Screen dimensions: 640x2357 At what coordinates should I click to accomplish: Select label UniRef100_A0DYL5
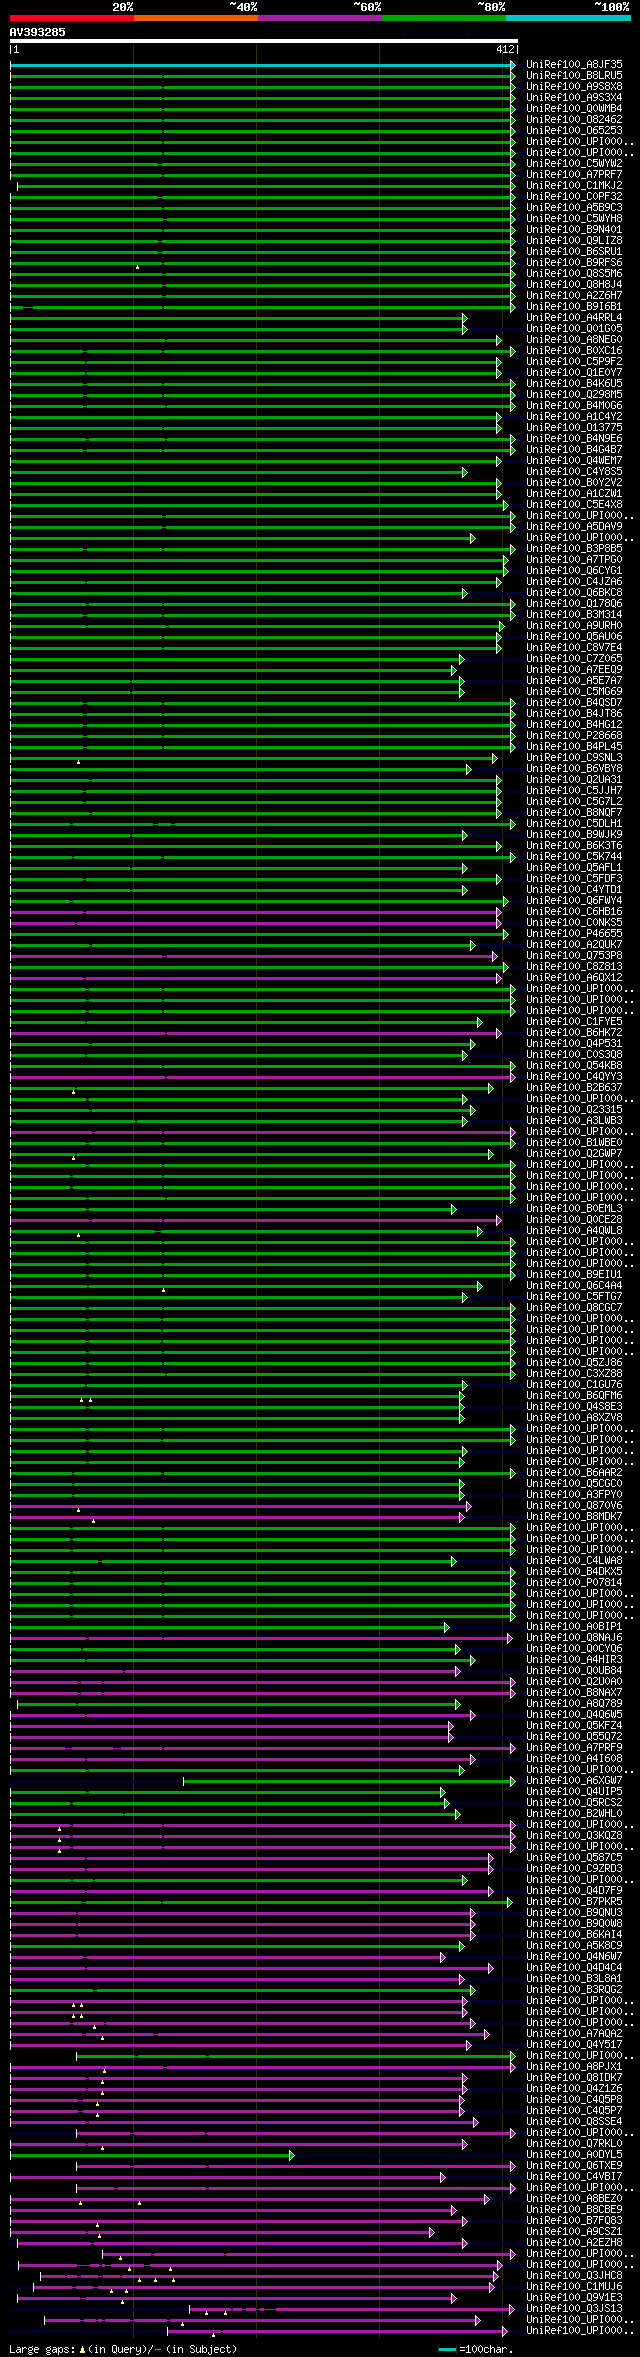(574, 2155)
